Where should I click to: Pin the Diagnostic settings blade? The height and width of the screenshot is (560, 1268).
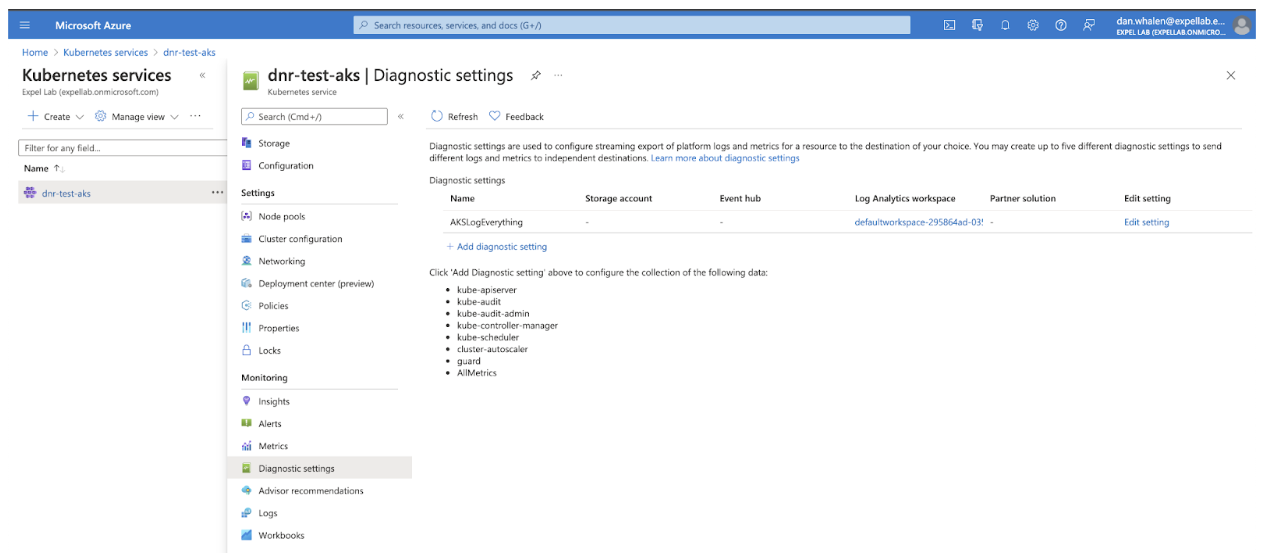point(536,75)
